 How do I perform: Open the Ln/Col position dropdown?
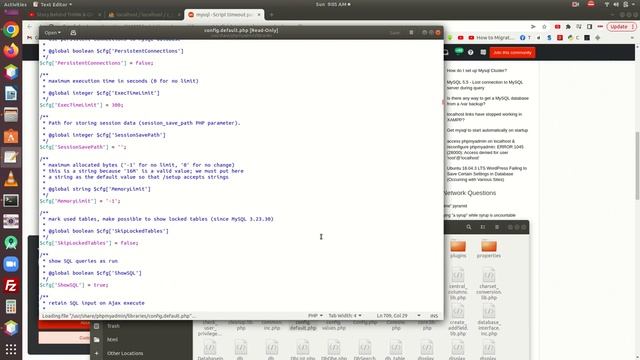coord(398,316)
